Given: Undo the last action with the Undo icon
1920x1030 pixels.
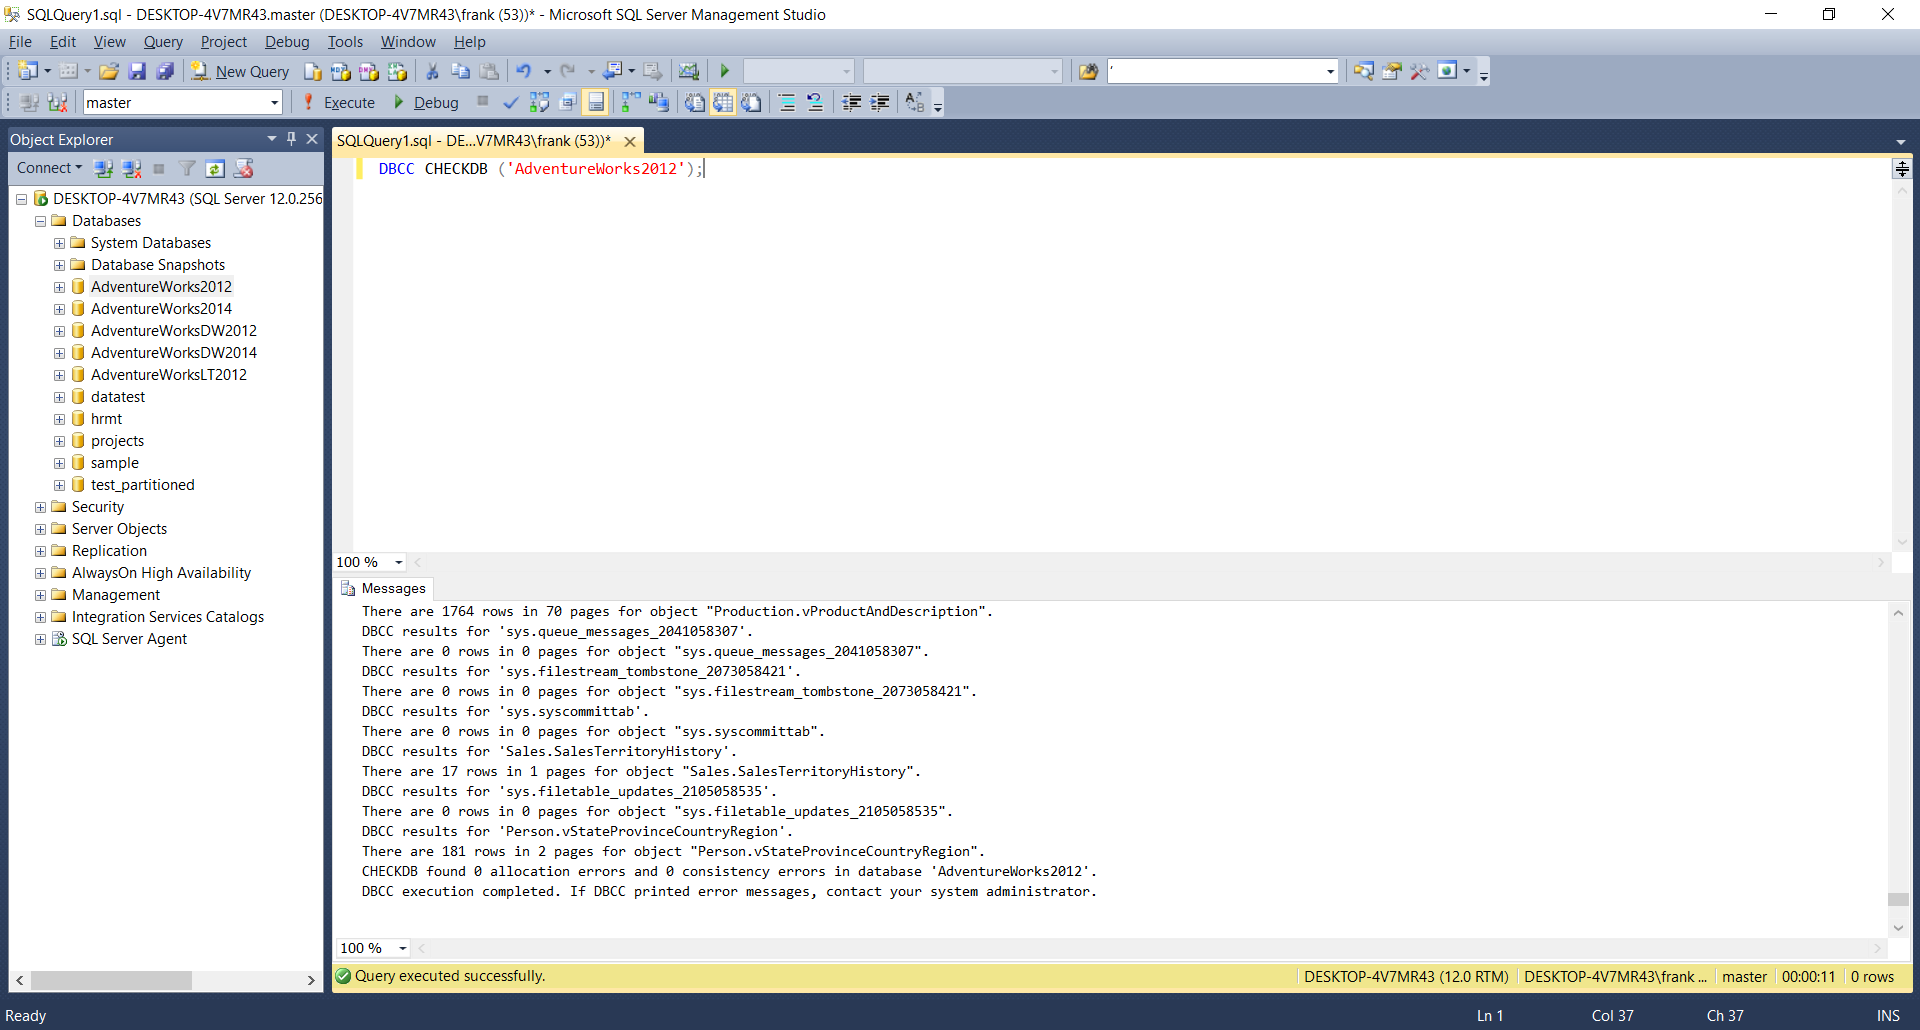Looking at the screenshot, I should click(x=523, y=71).
